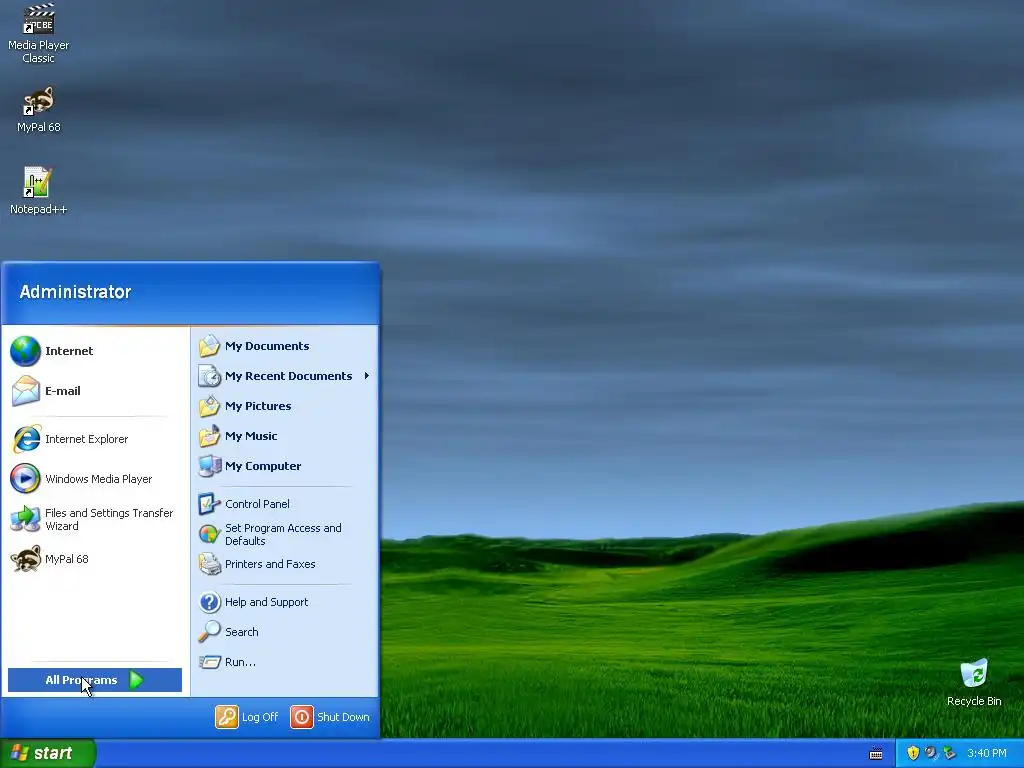Click the Help and Support question mark icon

(x=210, y=601)
